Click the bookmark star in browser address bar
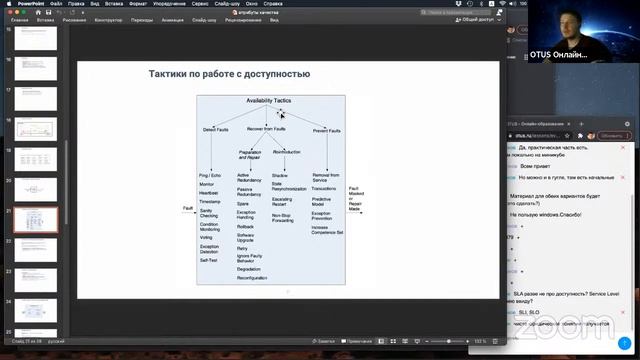This screenshot has height=360, width=640. click(567, 136)
